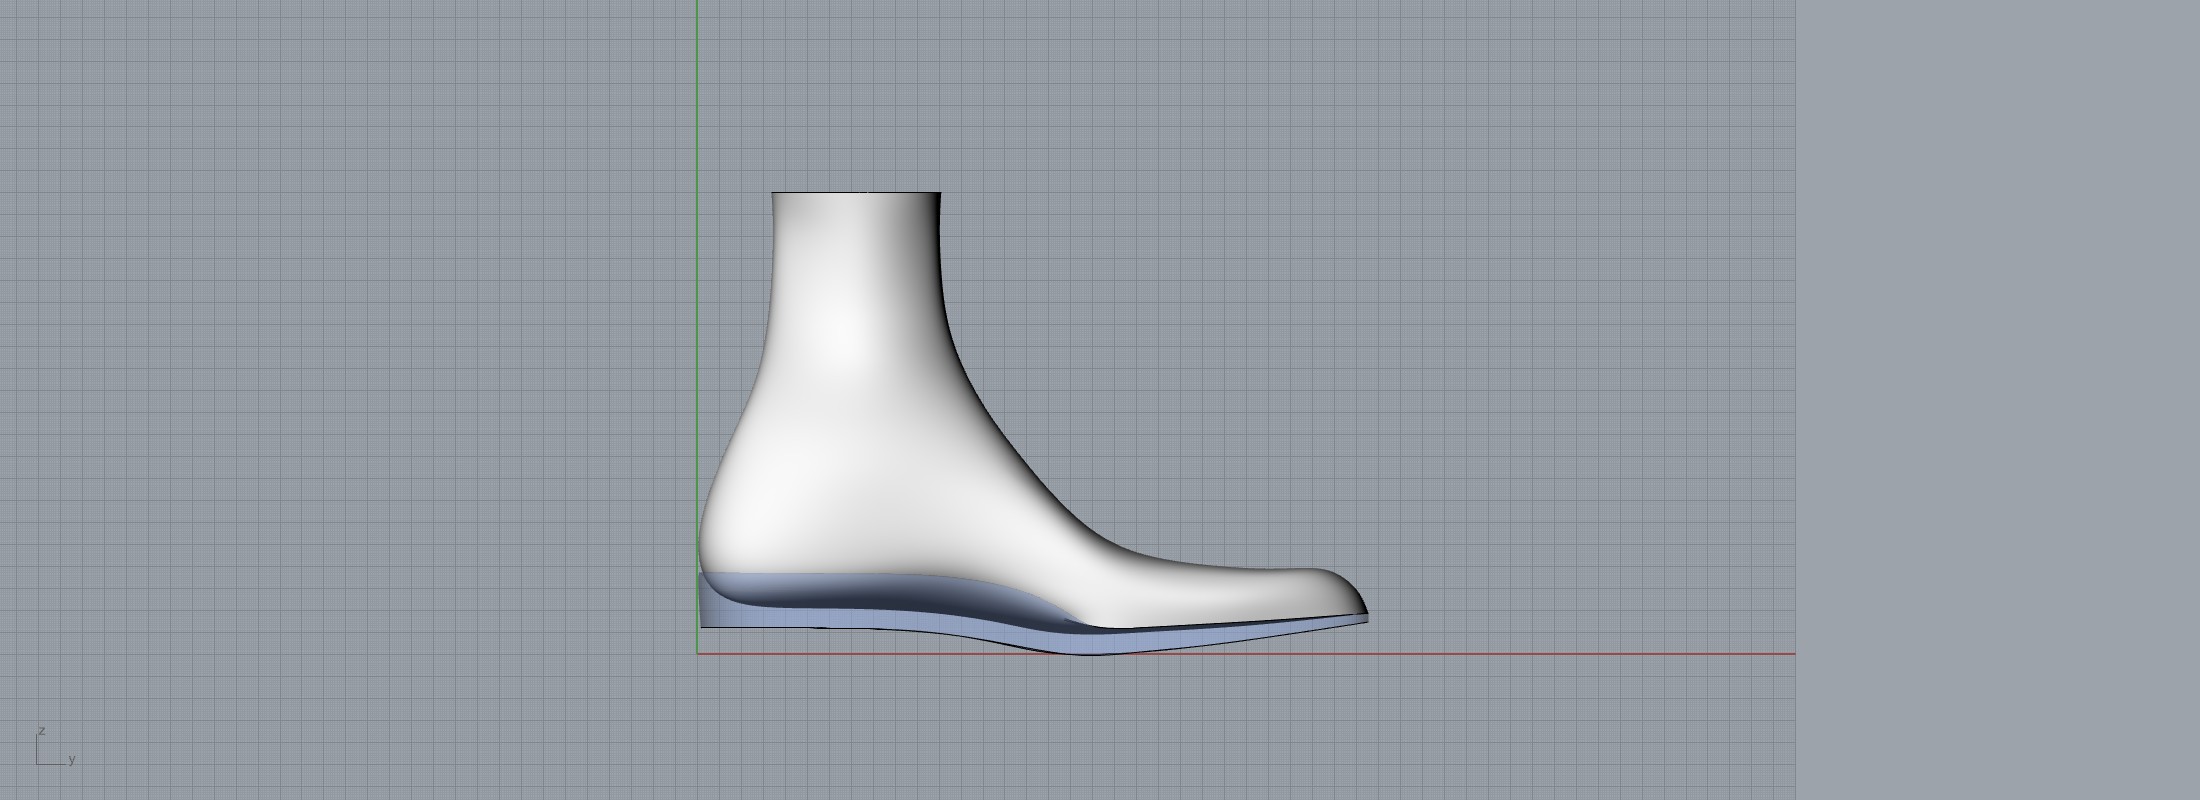This screenshot has width=2200, height=800.
Task: Click the green vertical axis line
Action: (x=697, y=100)
